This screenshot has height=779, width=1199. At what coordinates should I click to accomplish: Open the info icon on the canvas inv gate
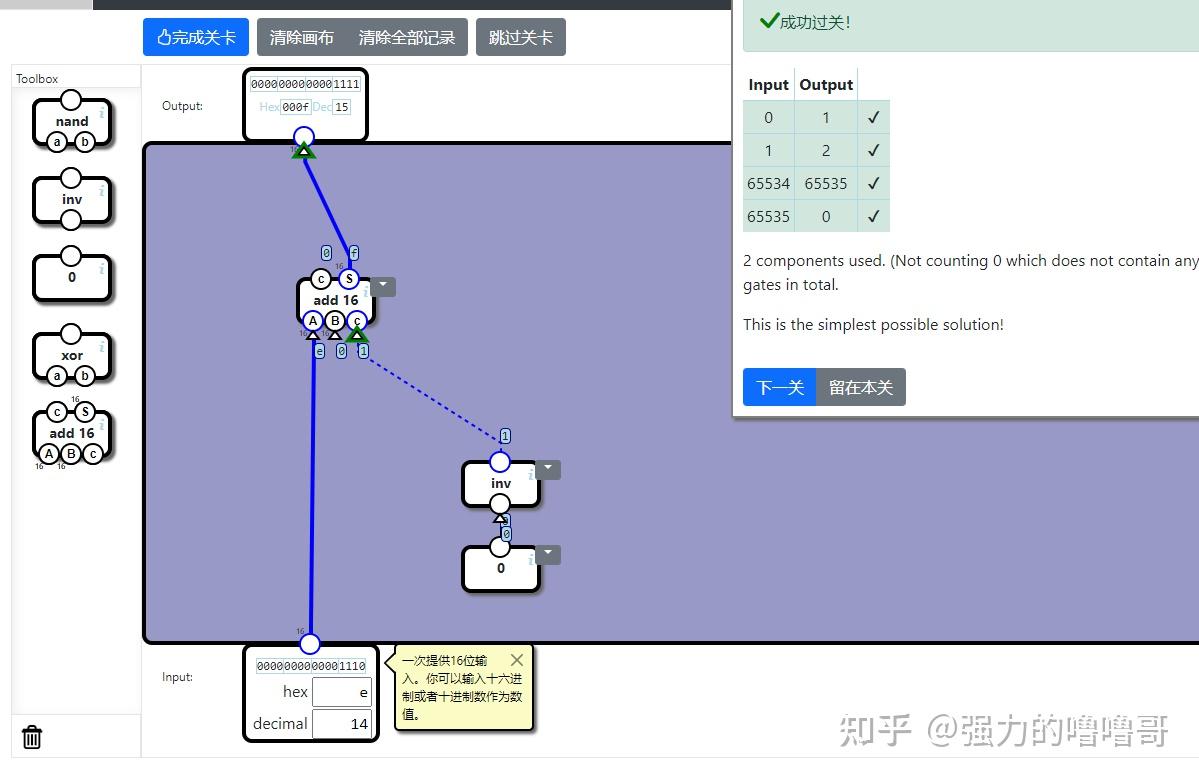(x=529, y=473)
